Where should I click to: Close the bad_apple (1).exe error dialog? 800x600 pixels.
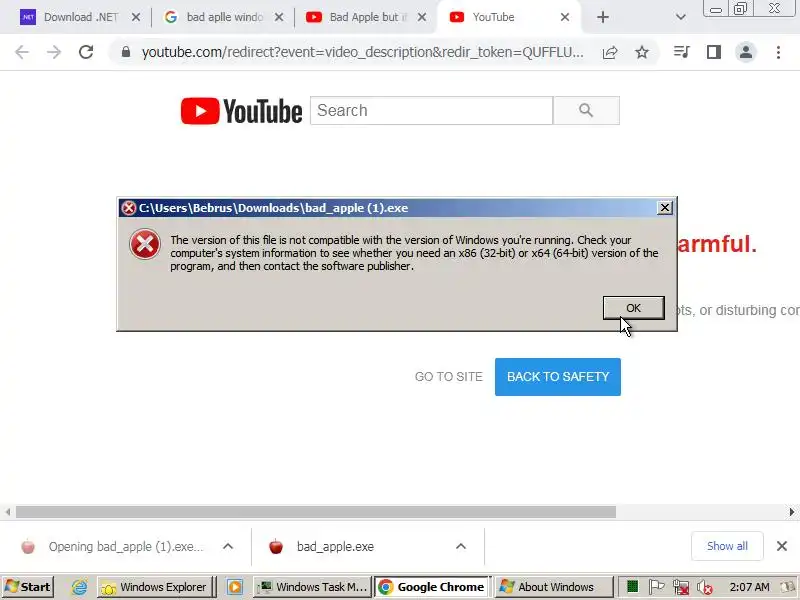click(665, 208)
